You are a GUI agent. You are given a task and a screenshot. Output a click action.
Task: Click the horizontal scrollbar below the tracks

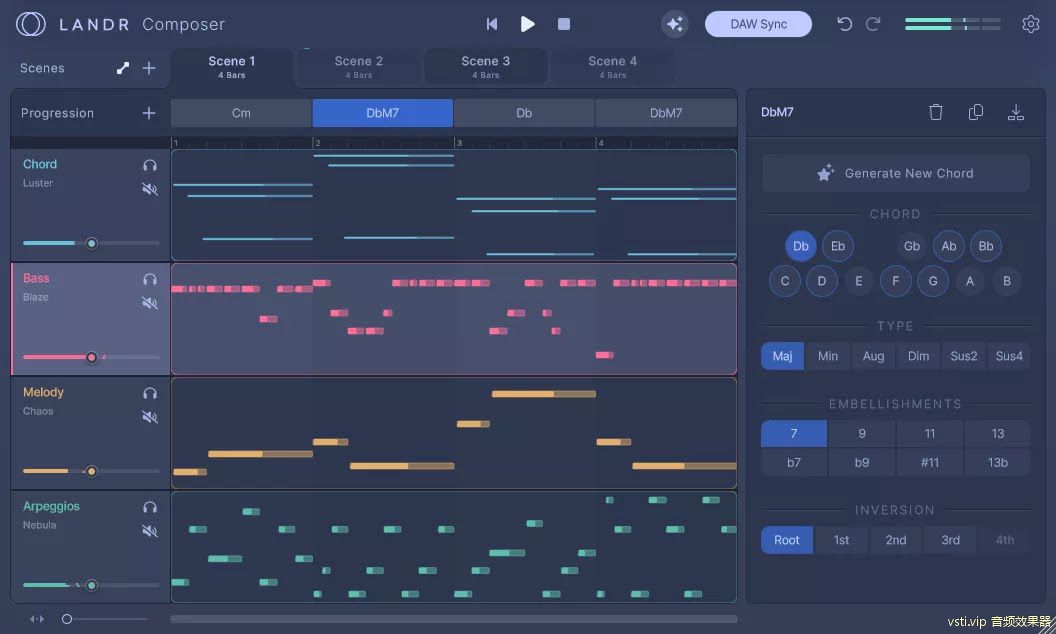pos(454,619)
